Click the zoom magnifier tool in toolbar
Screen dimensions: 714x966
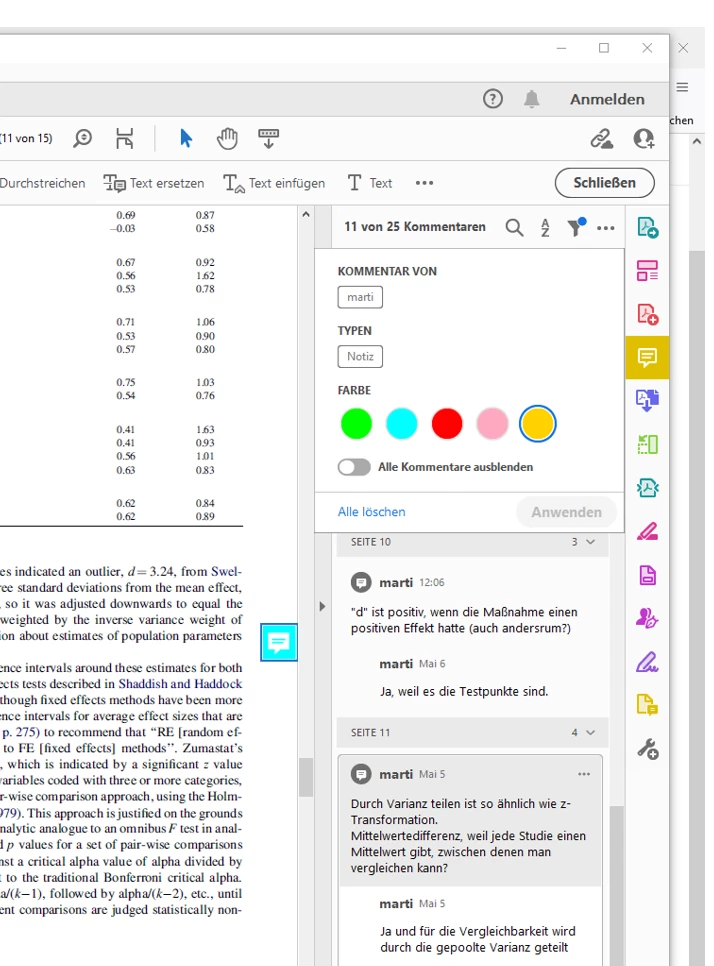[x=82, y=139]
